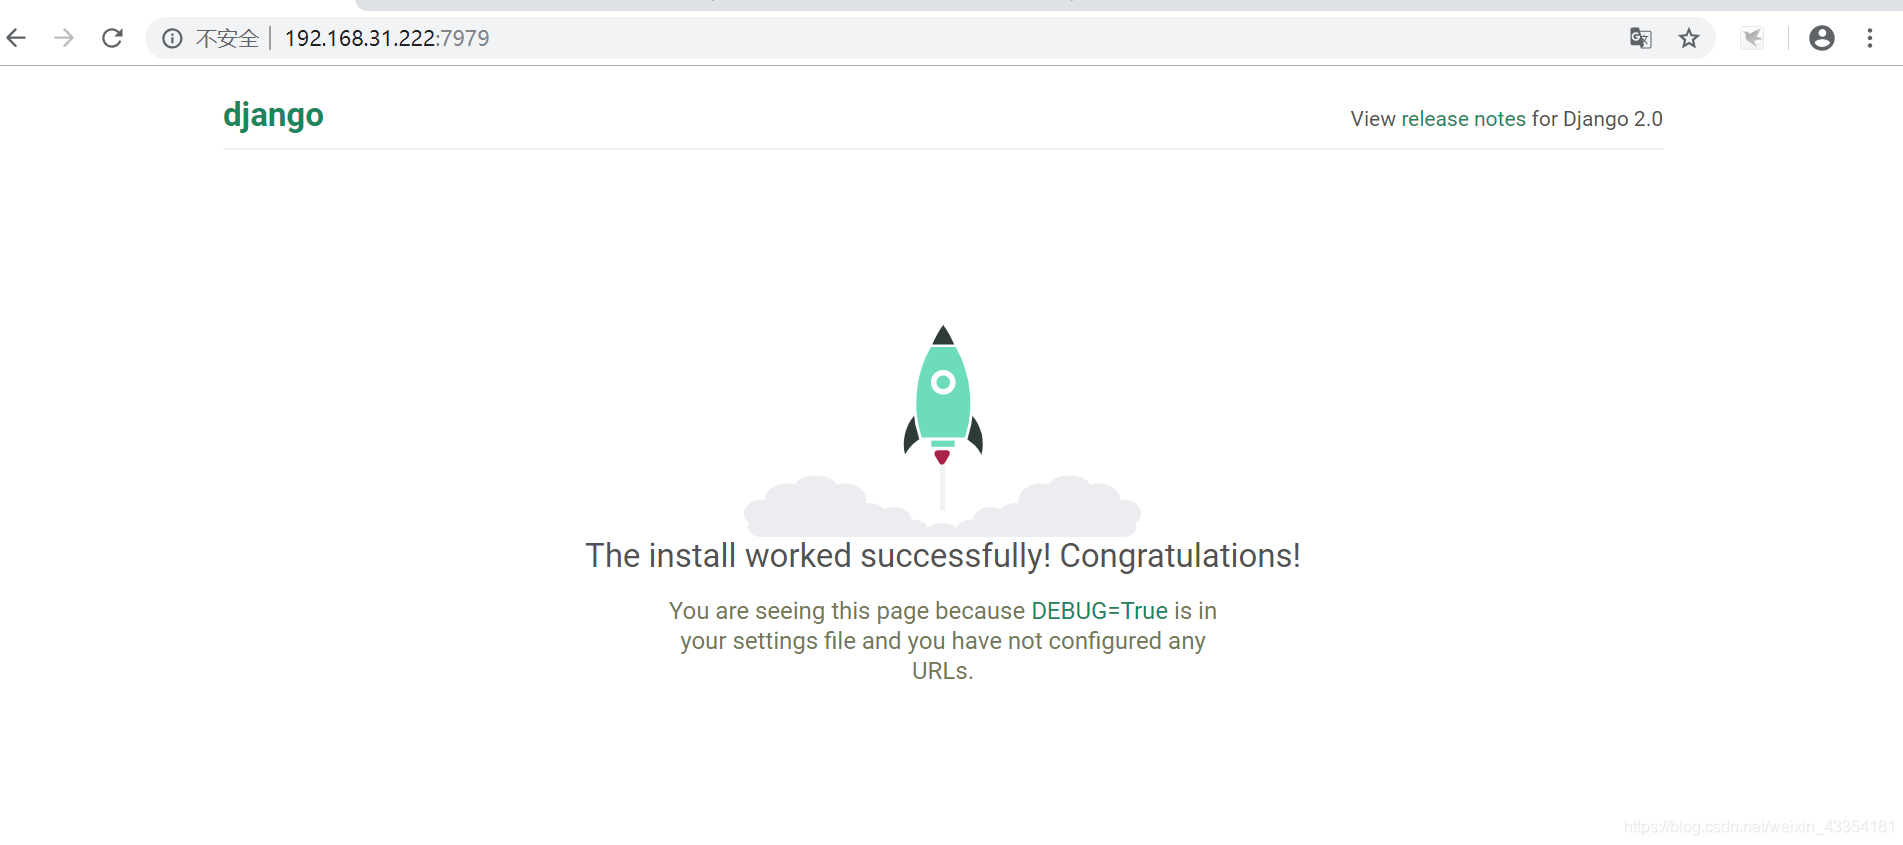Open the user profile avatar
The image size is (1903, 845).
pyautogui.click(x=1822, y=38)
